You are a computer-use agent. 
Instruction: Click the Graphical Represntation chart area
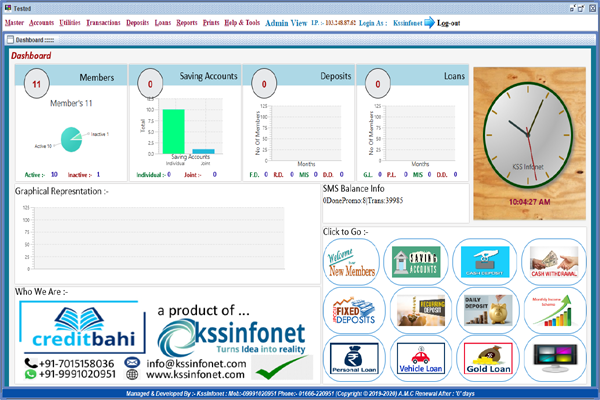tap(159, 238)
